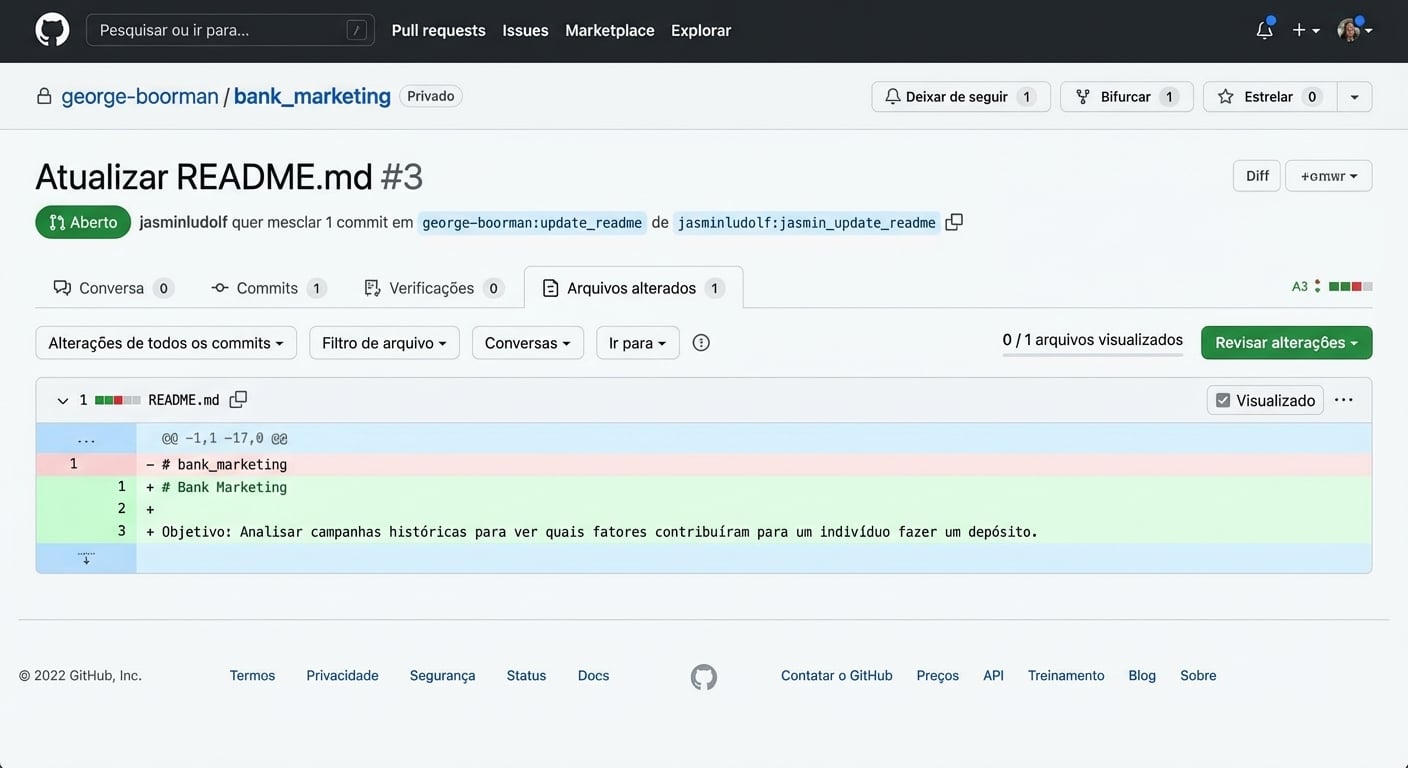The image size is (1408, 768).
Task: Open the +omwr dropdown
Action: (1329, 176)
